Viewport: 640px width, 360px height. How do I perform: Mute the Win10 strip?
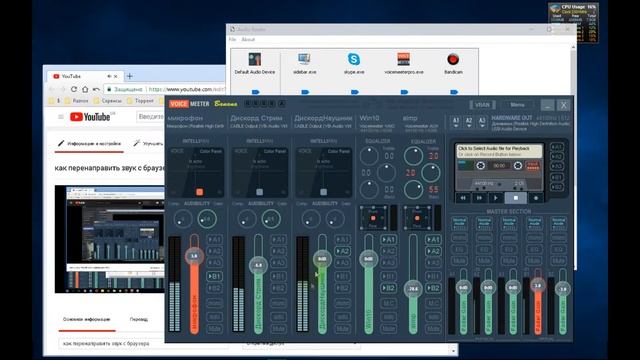(388, 329)
